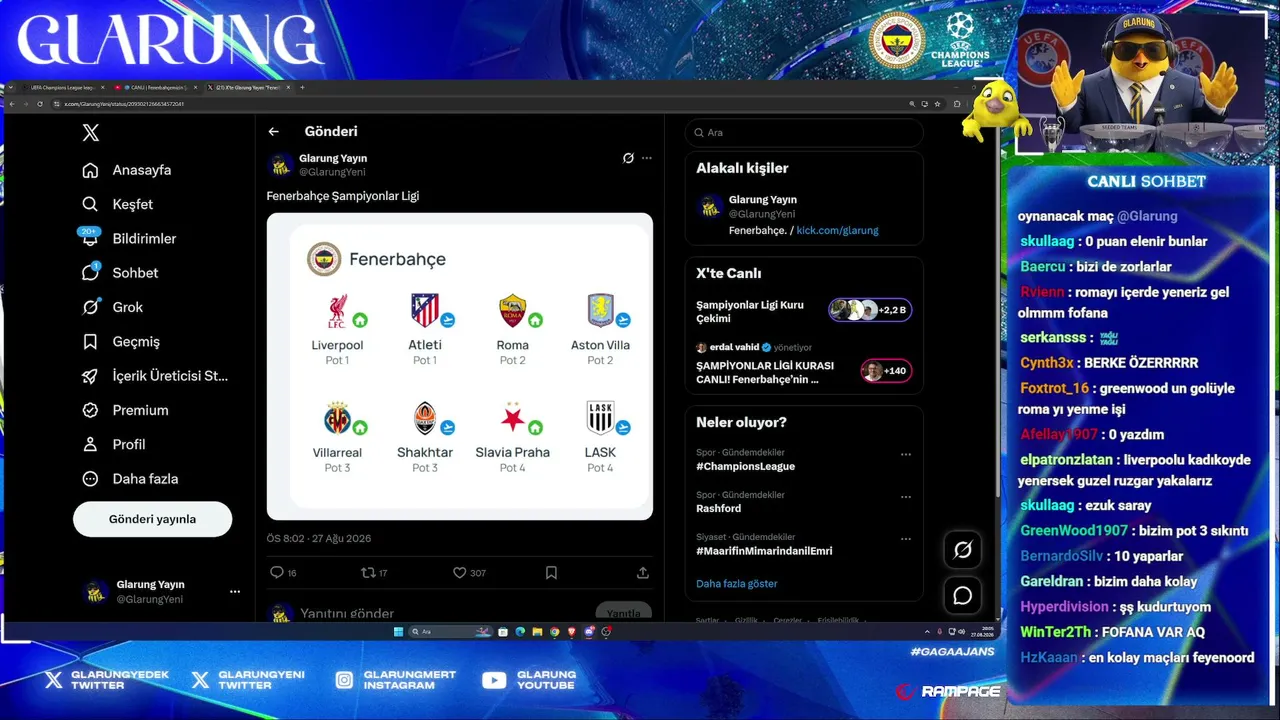Click Daha fazla göster link
Screen dimensions: 1280x720
coord(737,583)
